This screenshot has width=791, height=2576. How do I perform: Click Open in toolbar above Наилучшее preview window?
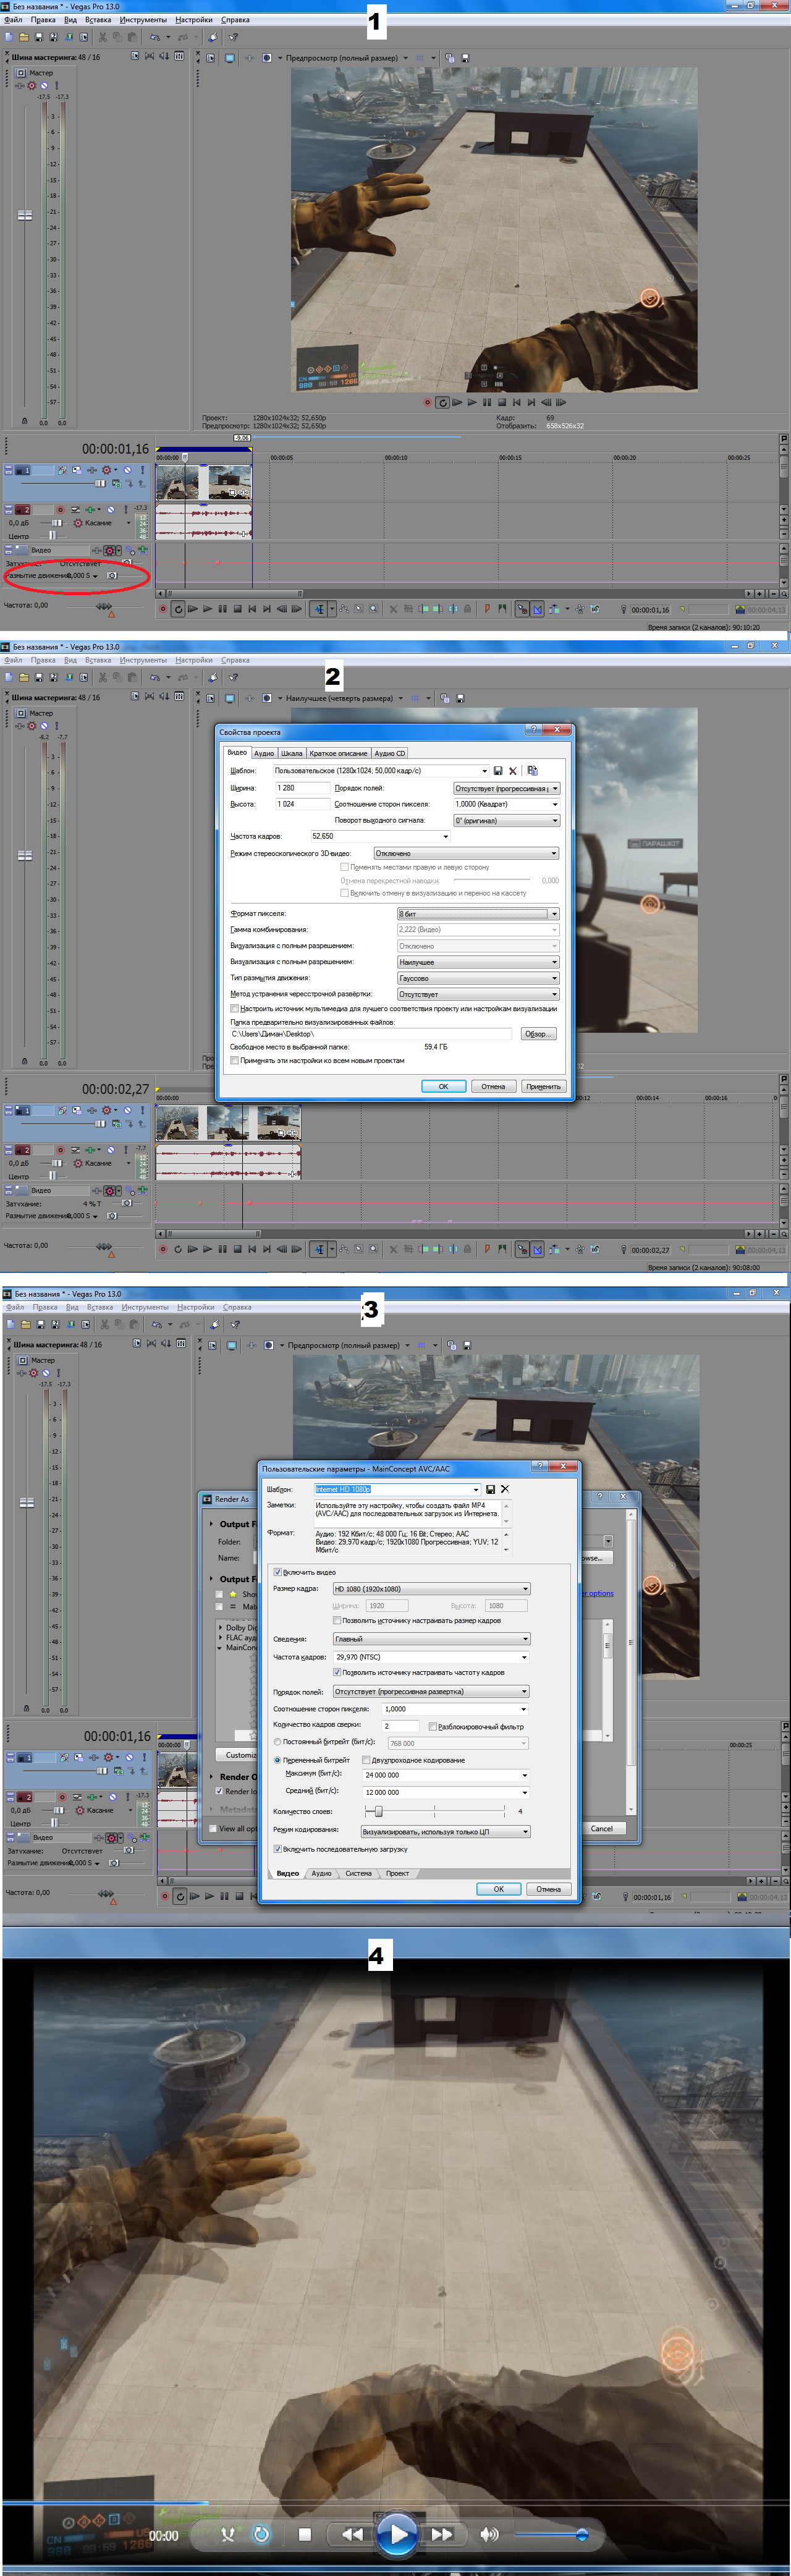[24, 677]
